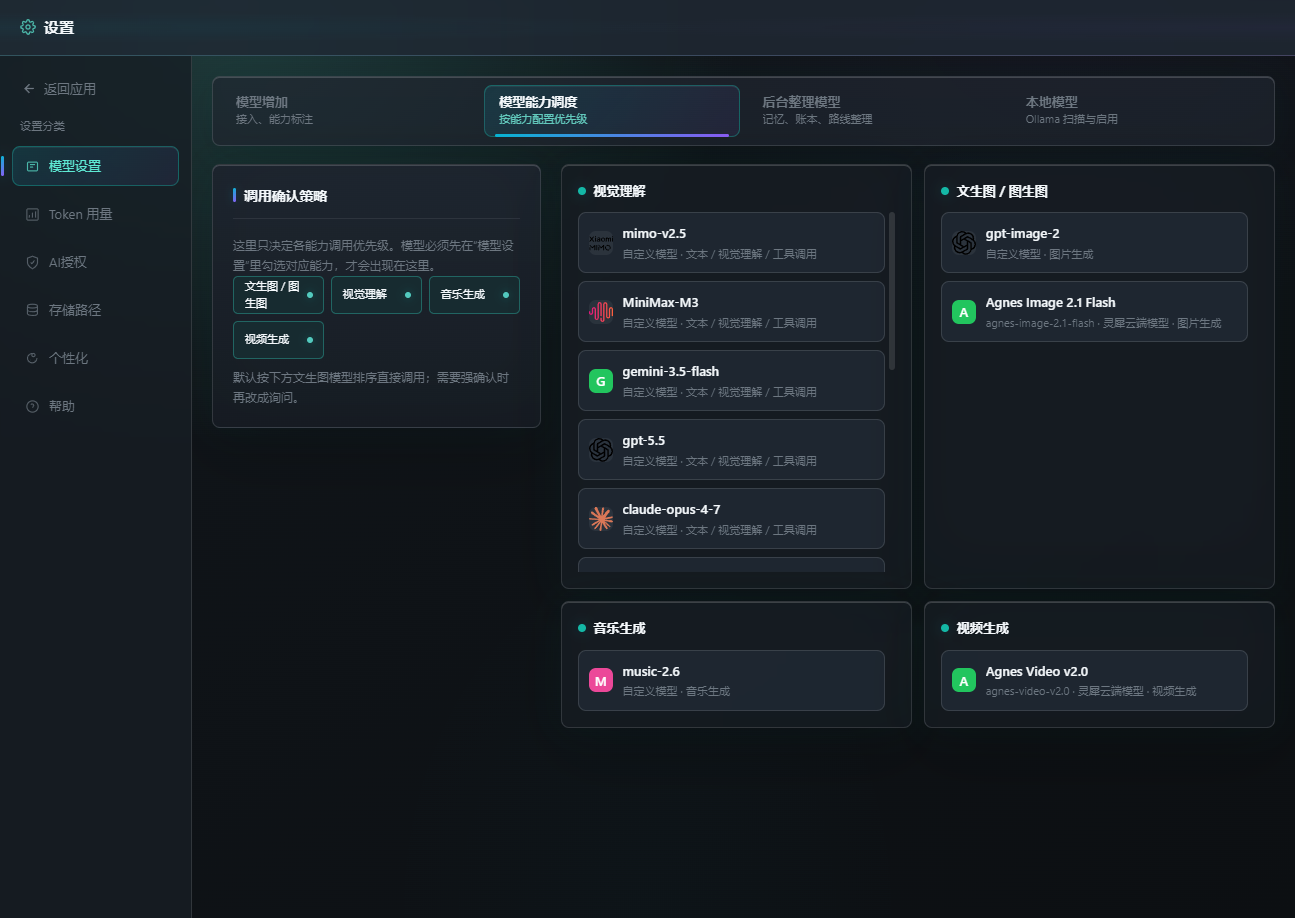Click the AI授权 shield icon

[x=32, y=262]
